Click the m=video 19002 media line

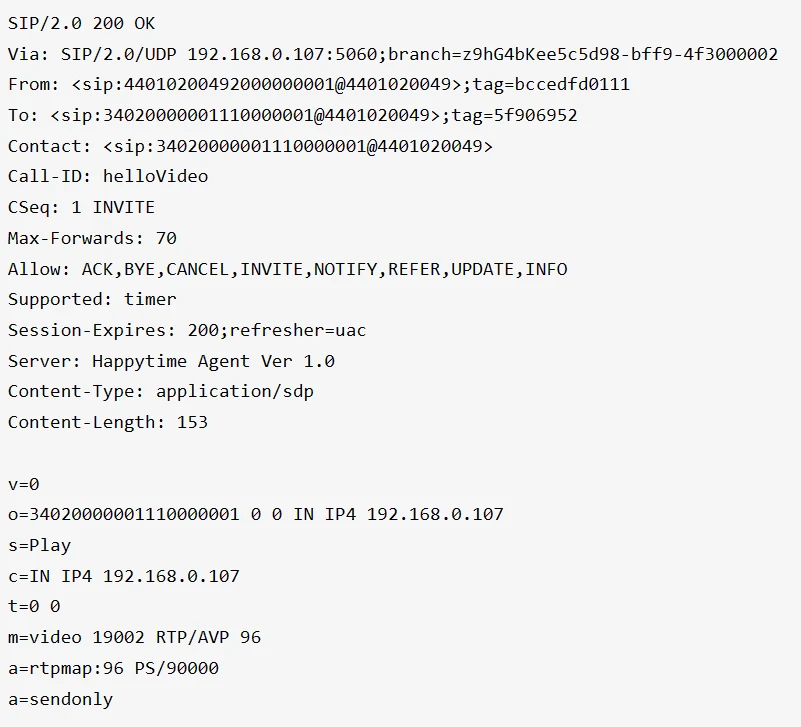click(134, 638)
